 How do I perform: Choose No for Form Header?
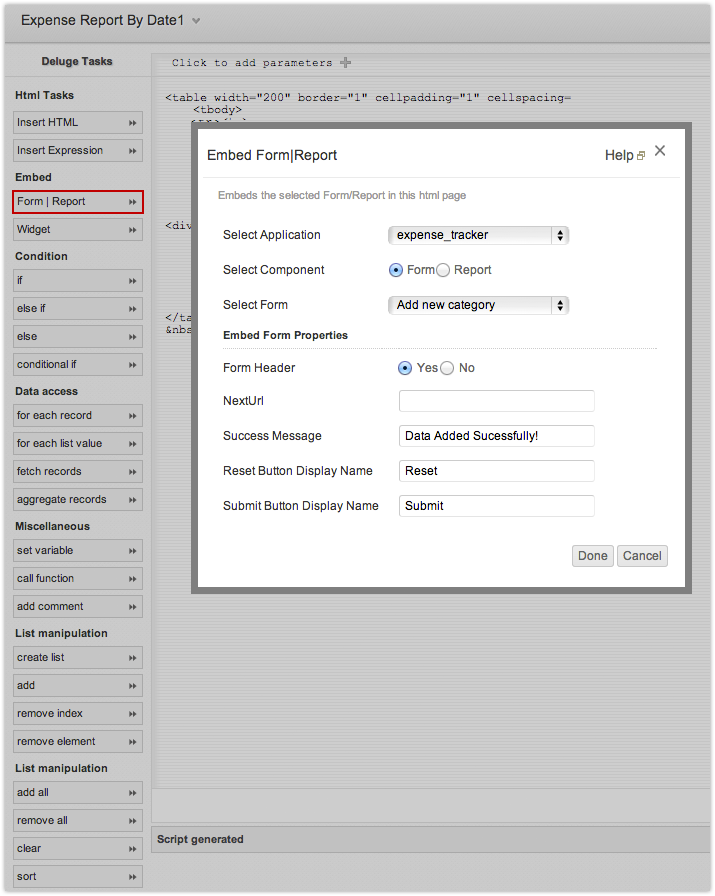click(x=447, y=368)
